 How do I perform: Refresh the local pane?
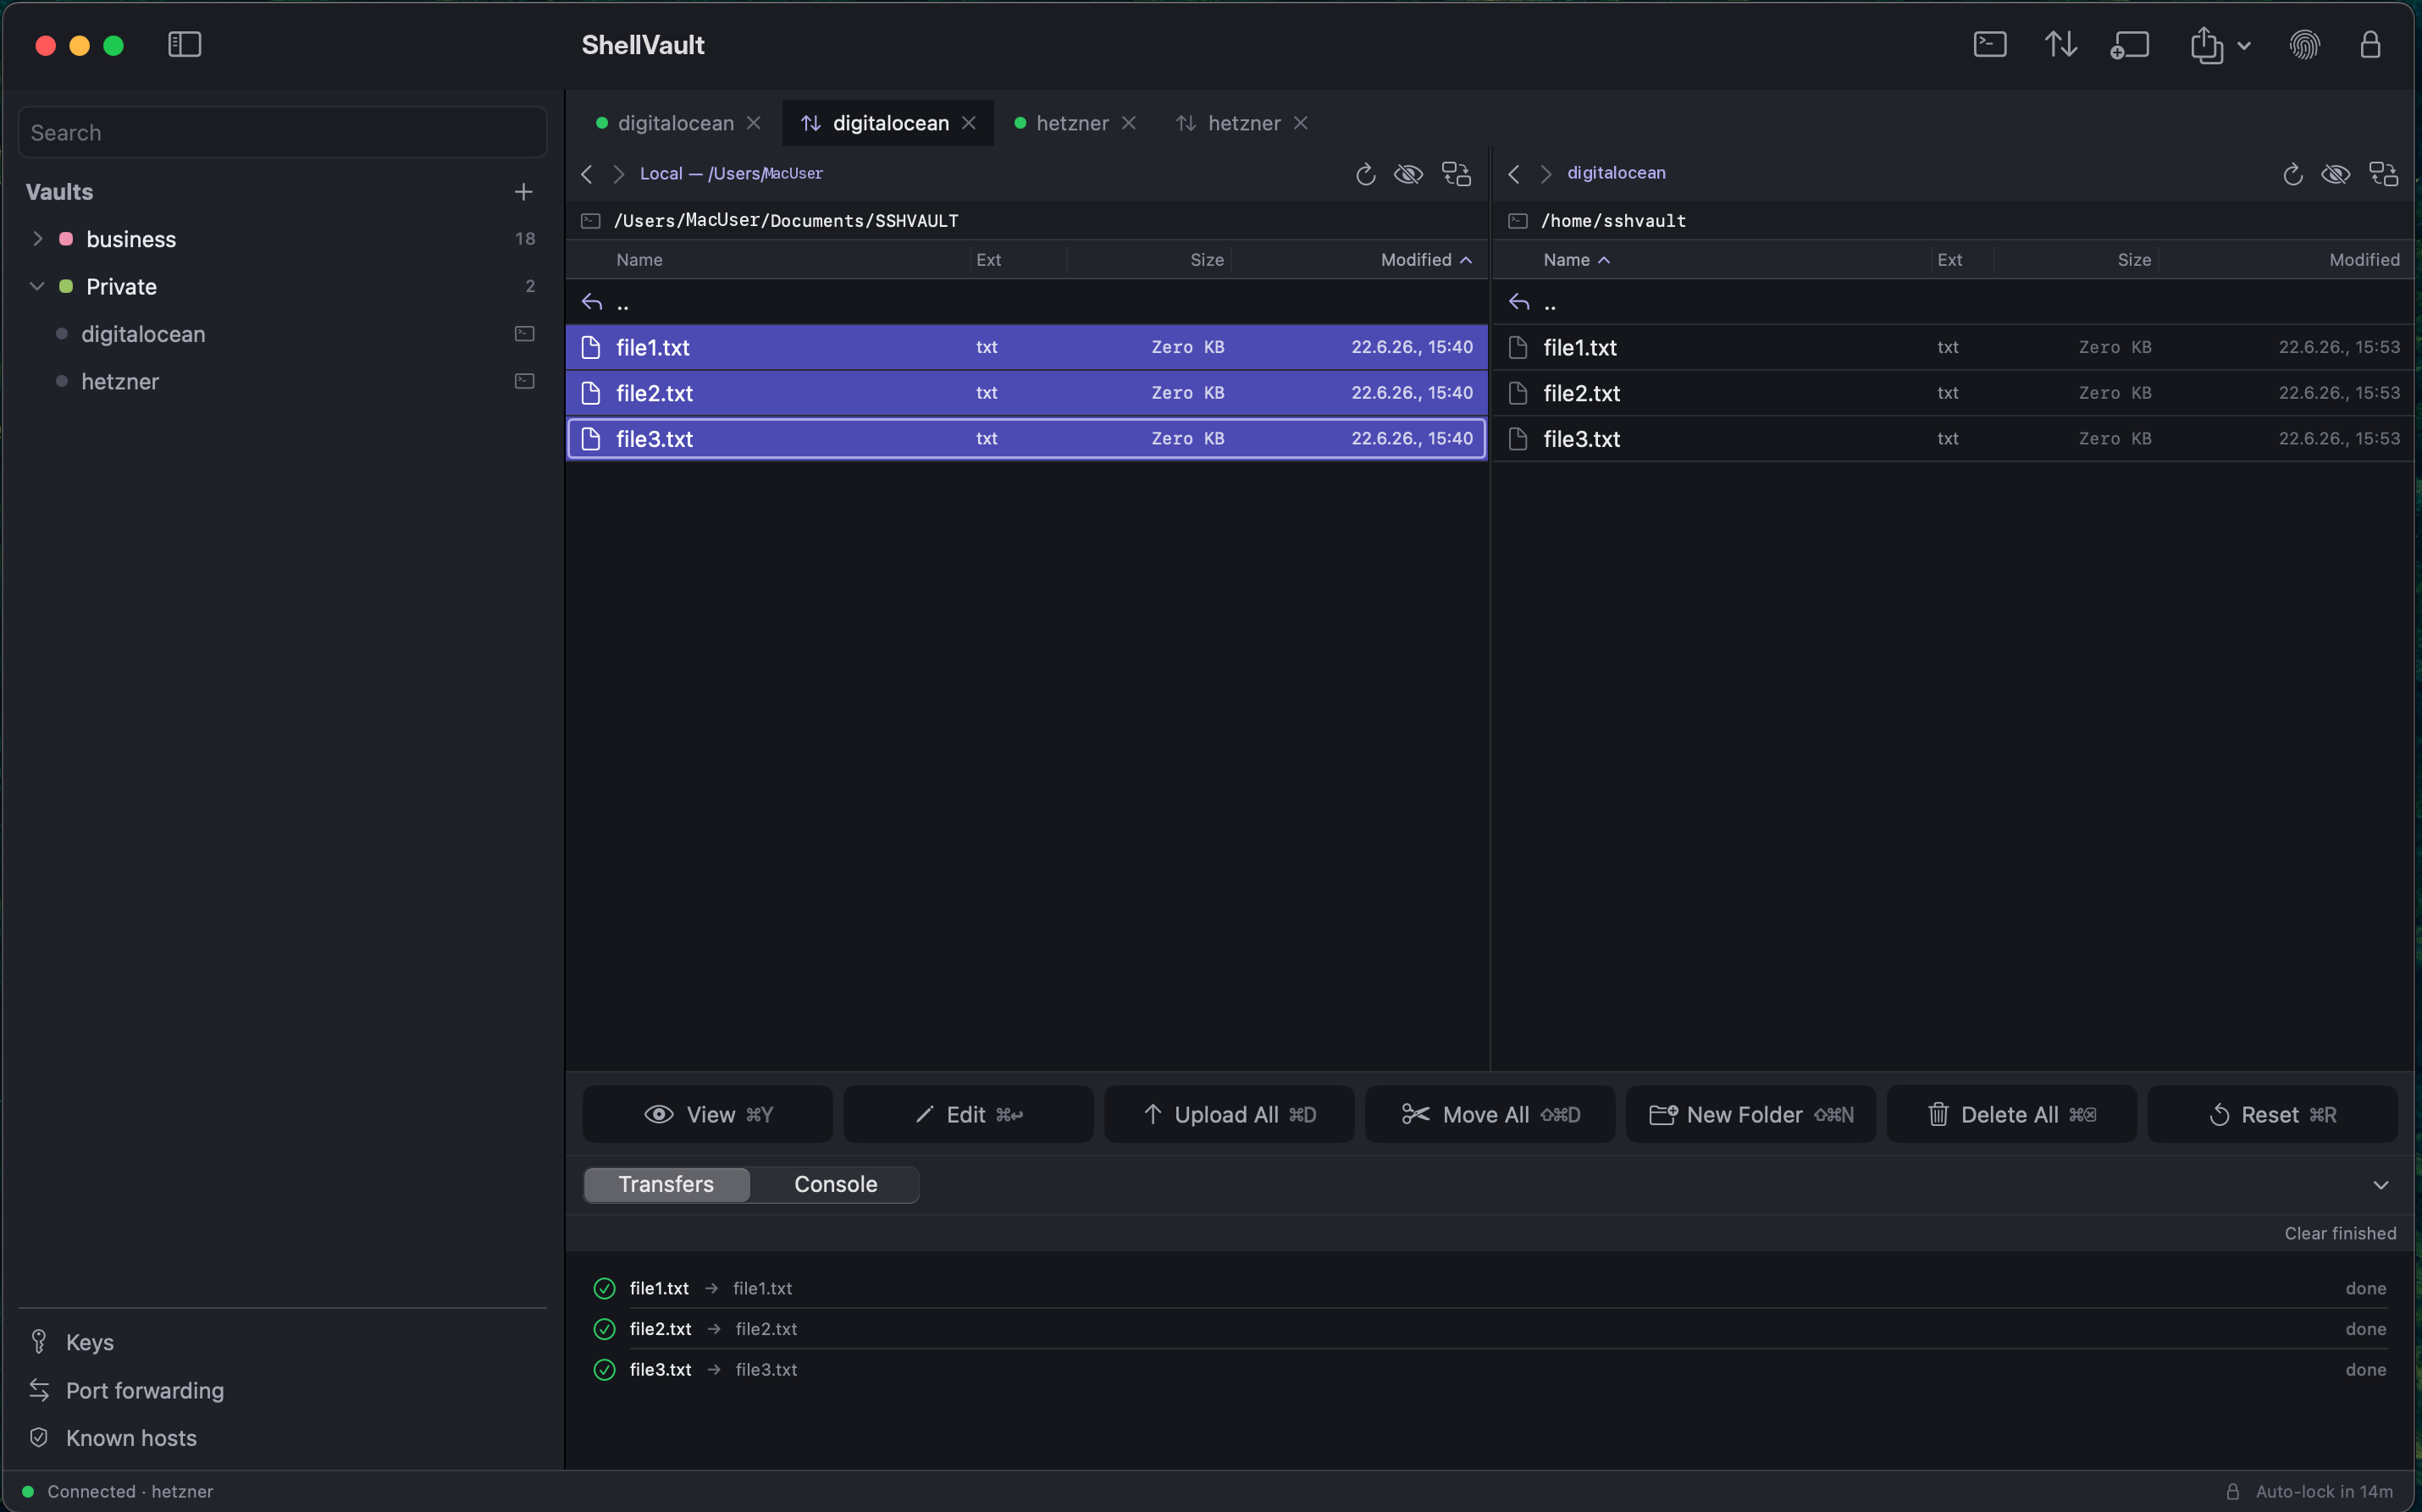[1365, 174]
